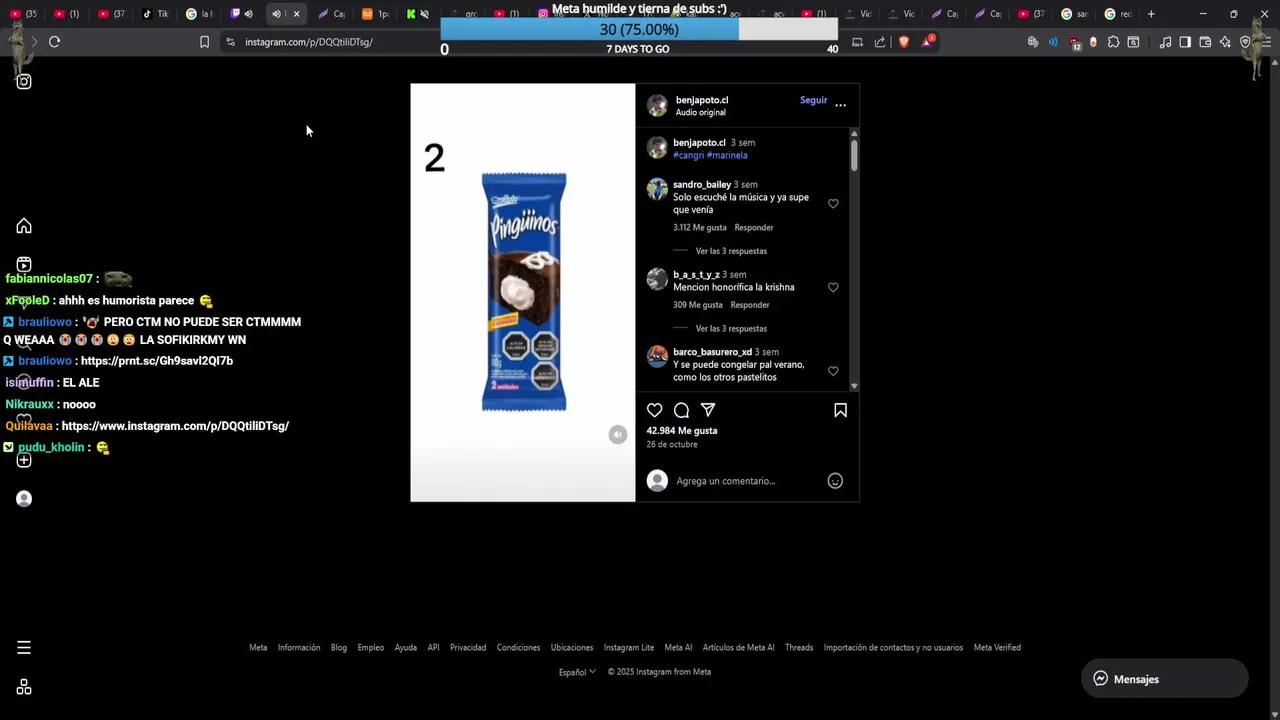The height and width of the screenshot is (720, 1280).
Task: Open the Instagram Lite footer link
Action: [629, 648]
